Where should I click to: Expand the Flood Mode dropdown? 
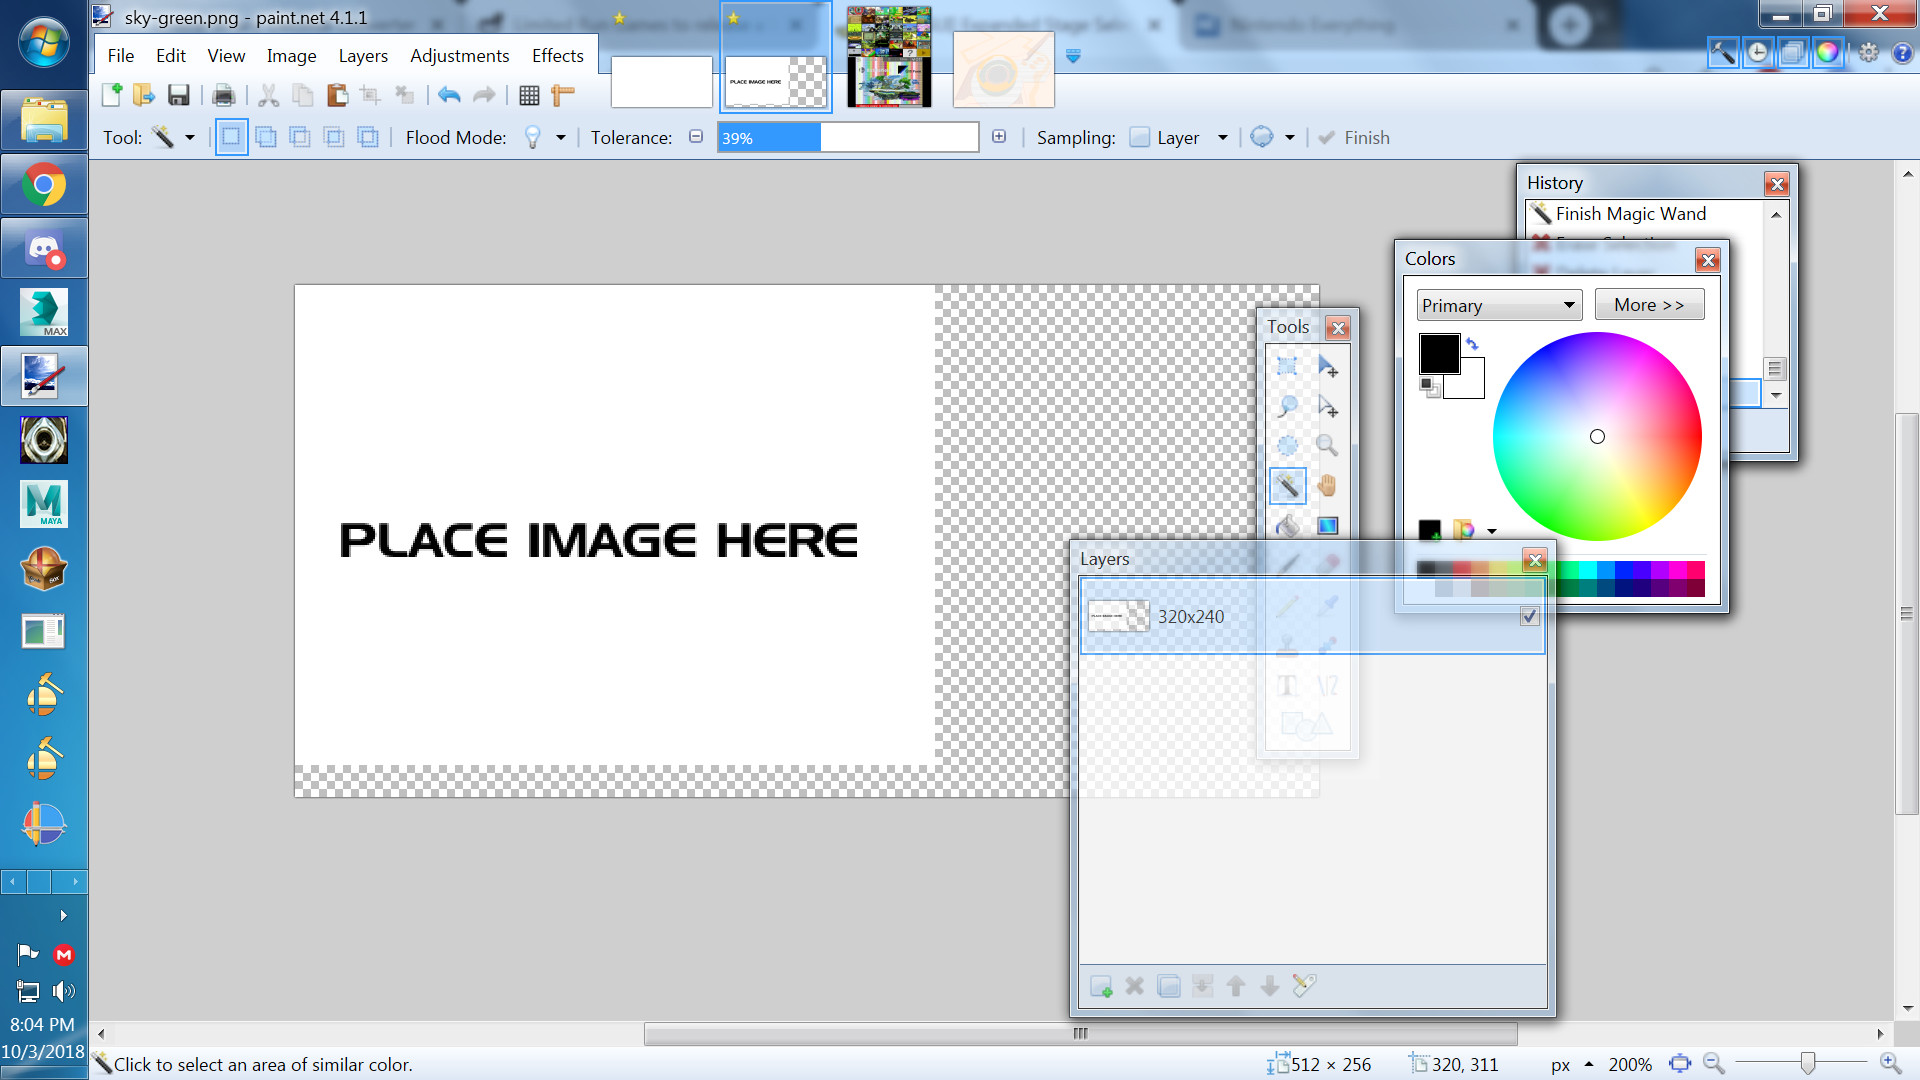[x=560, y=137]
